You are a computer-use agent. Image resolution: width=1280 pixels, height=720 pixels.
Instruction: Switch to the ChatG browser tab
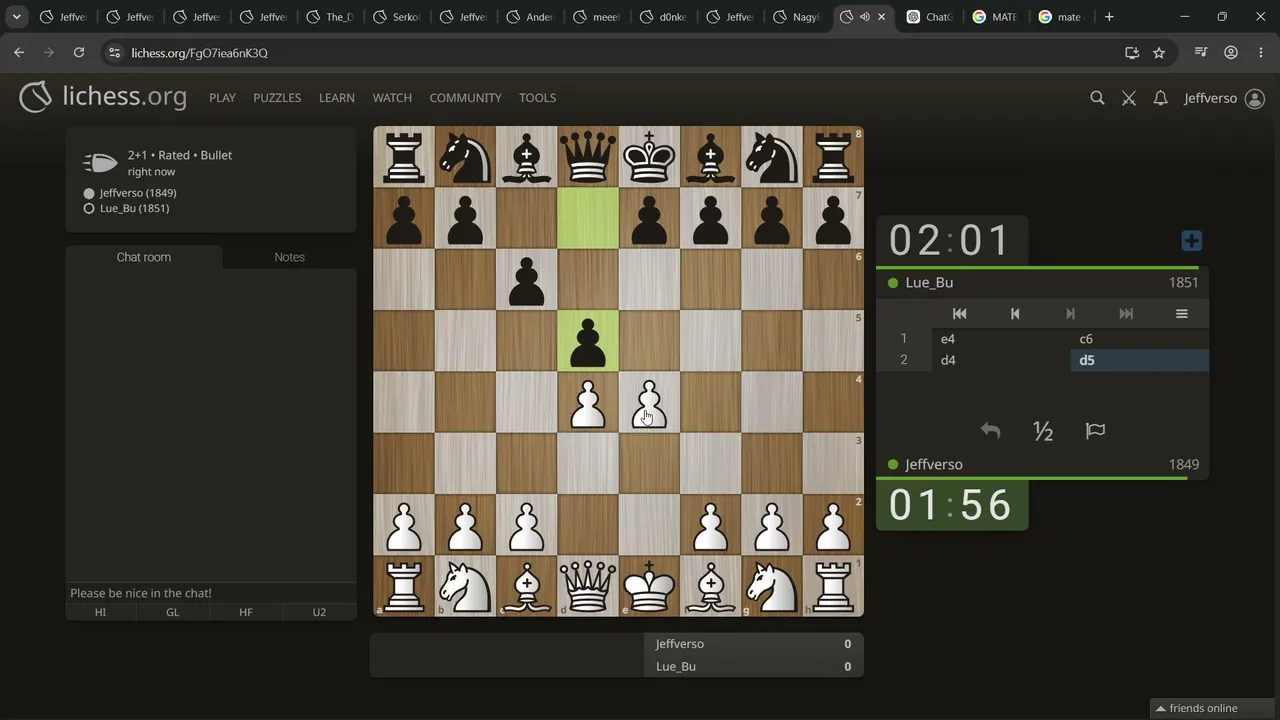click(x=929, y=17)
